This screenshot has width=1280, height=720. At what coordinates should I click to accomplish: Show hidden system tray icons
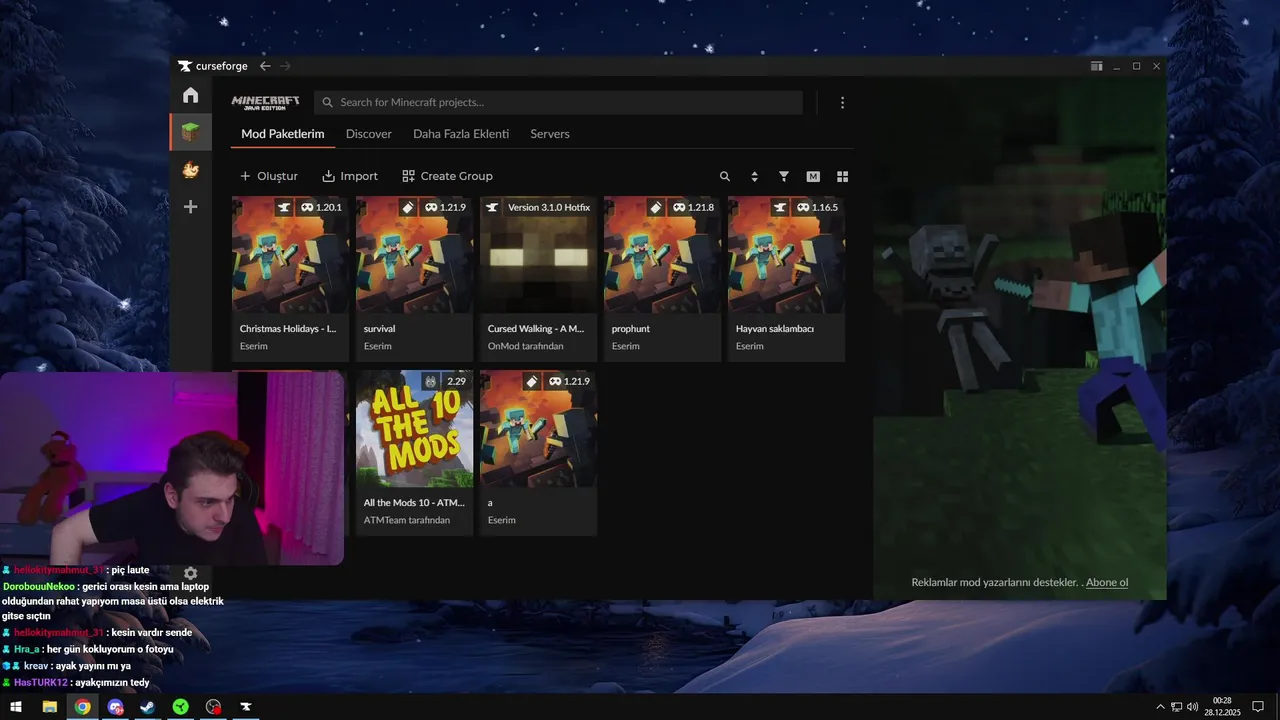point(1160,707)
